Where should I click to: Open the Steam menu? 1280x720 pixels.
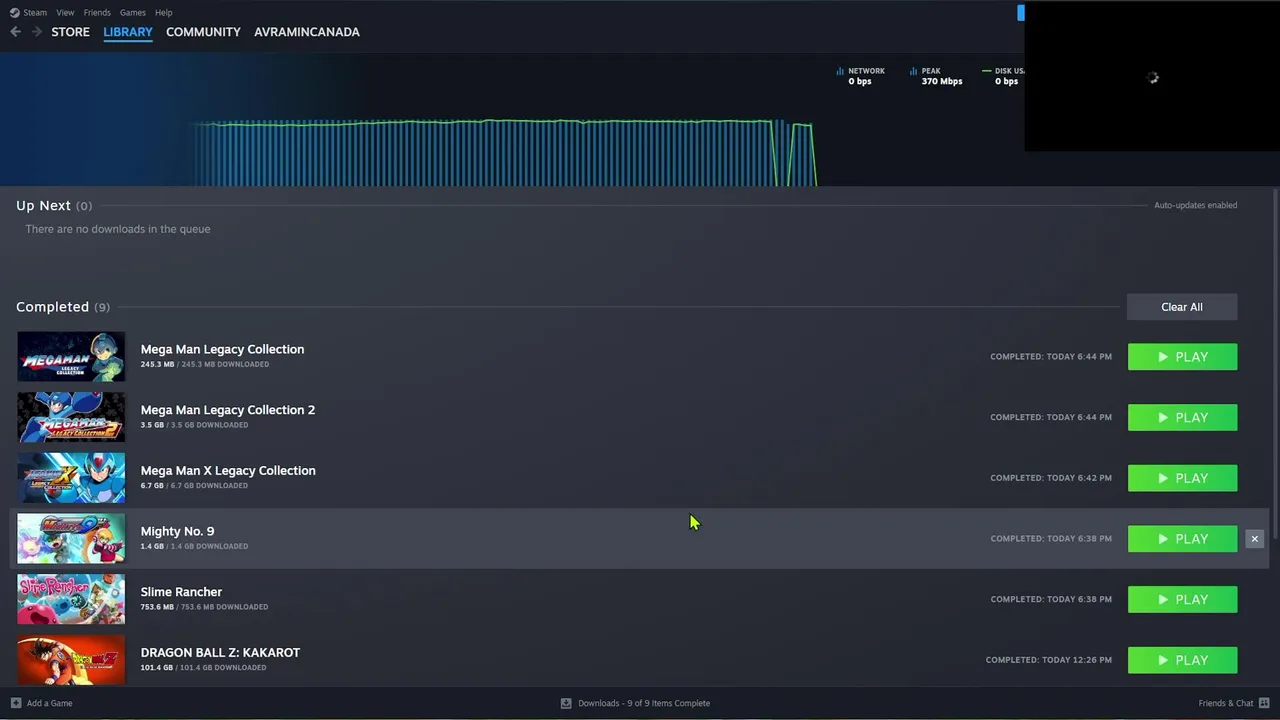click(x=35, y=12)
